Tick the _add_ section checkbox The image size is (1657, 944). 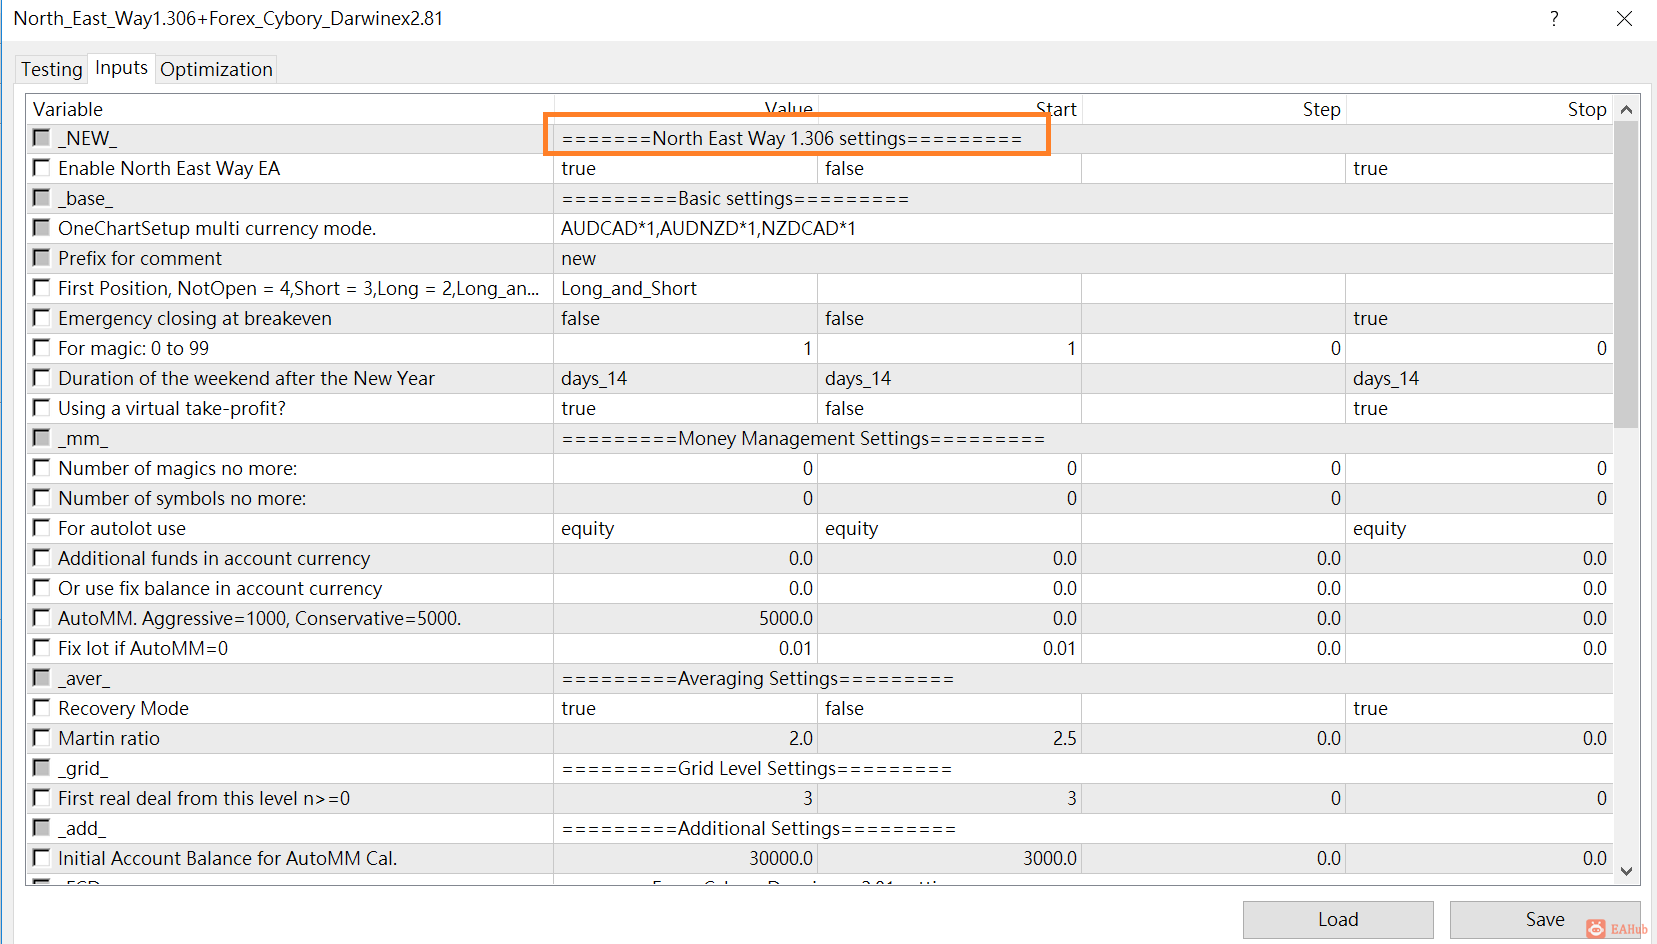[42, 828]
